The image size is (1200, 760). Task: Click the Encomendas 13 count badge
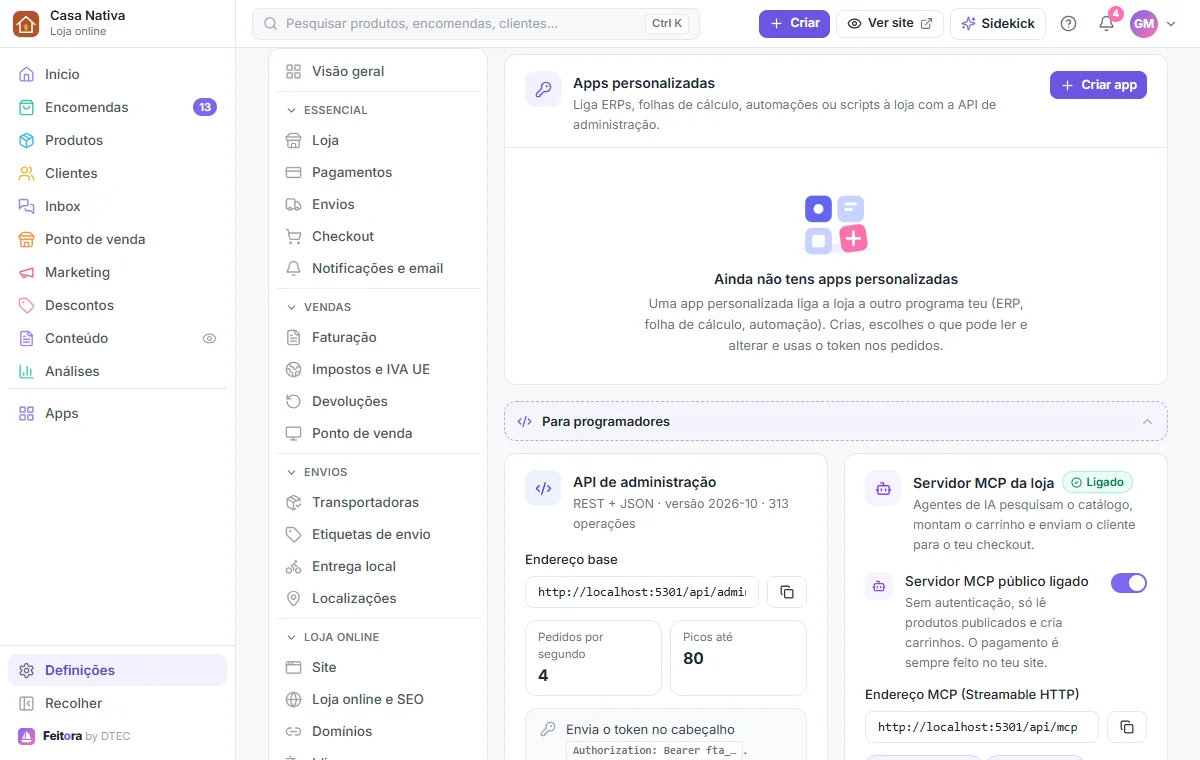pyautogui.click(x=205, y=107)
